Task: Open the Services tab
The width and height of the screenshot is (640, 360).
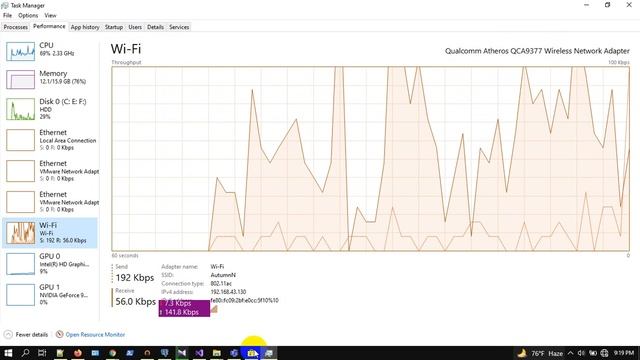Action: (x=179, y=27)
